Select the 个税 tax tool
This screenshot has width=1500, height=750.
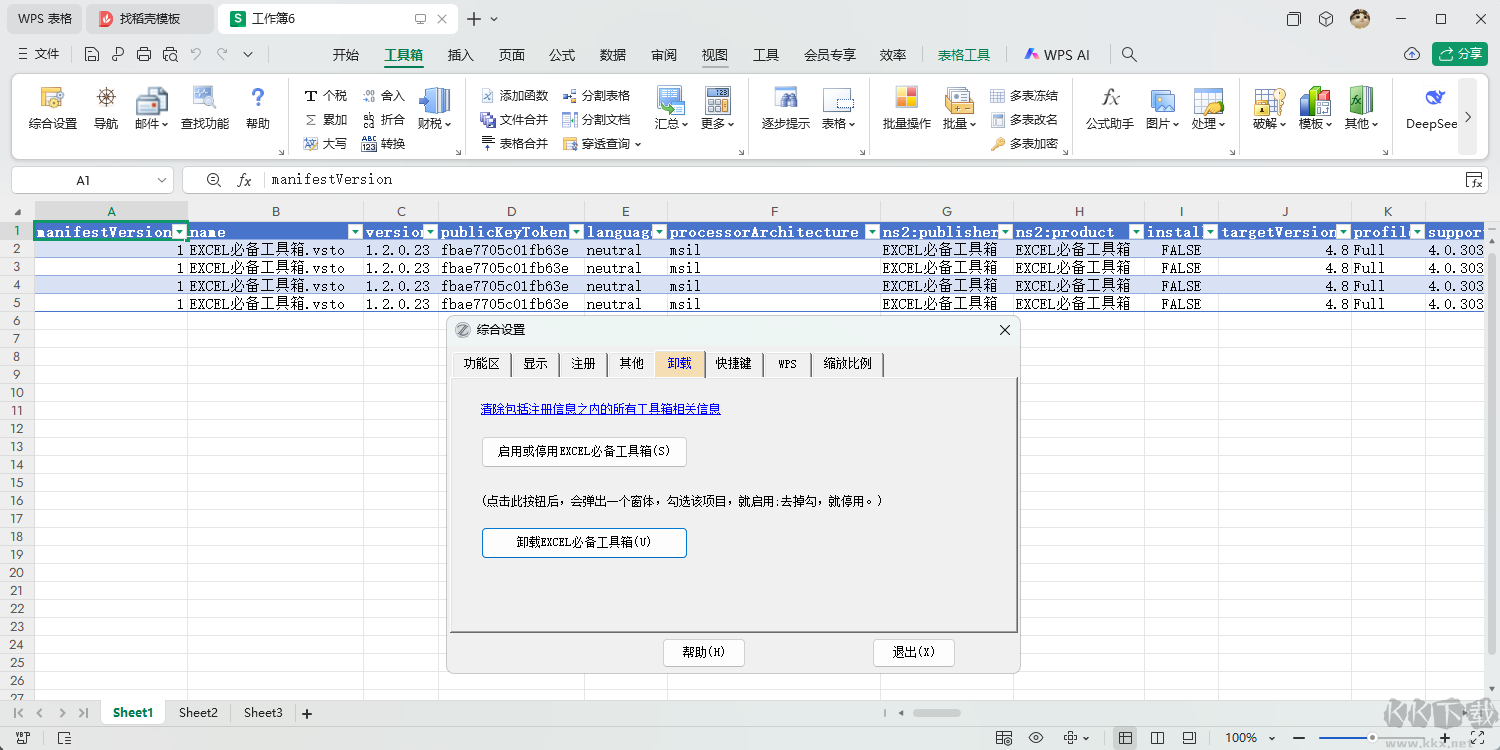325,96
